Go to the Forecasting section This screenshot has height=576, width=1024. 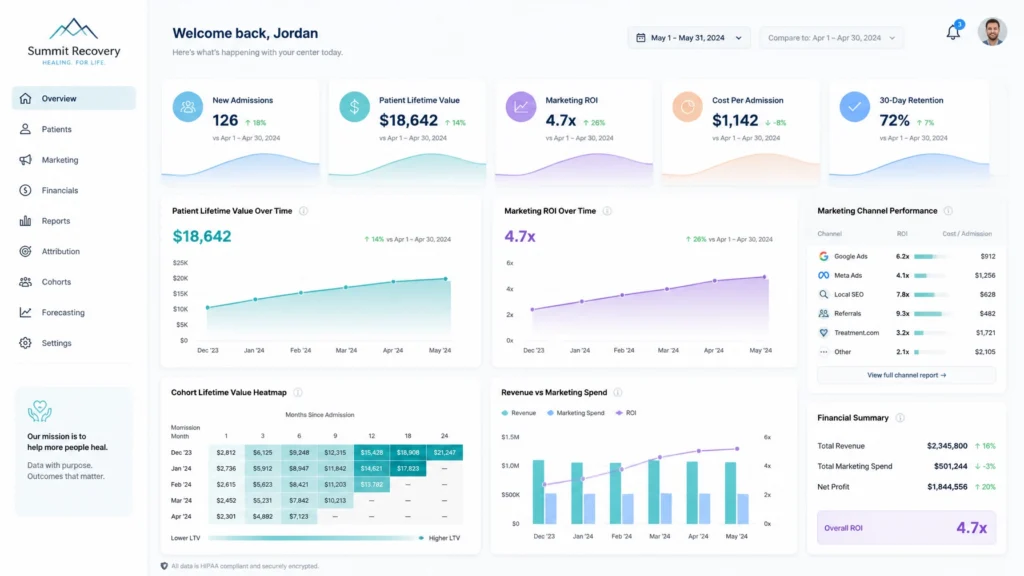[74, 312]
